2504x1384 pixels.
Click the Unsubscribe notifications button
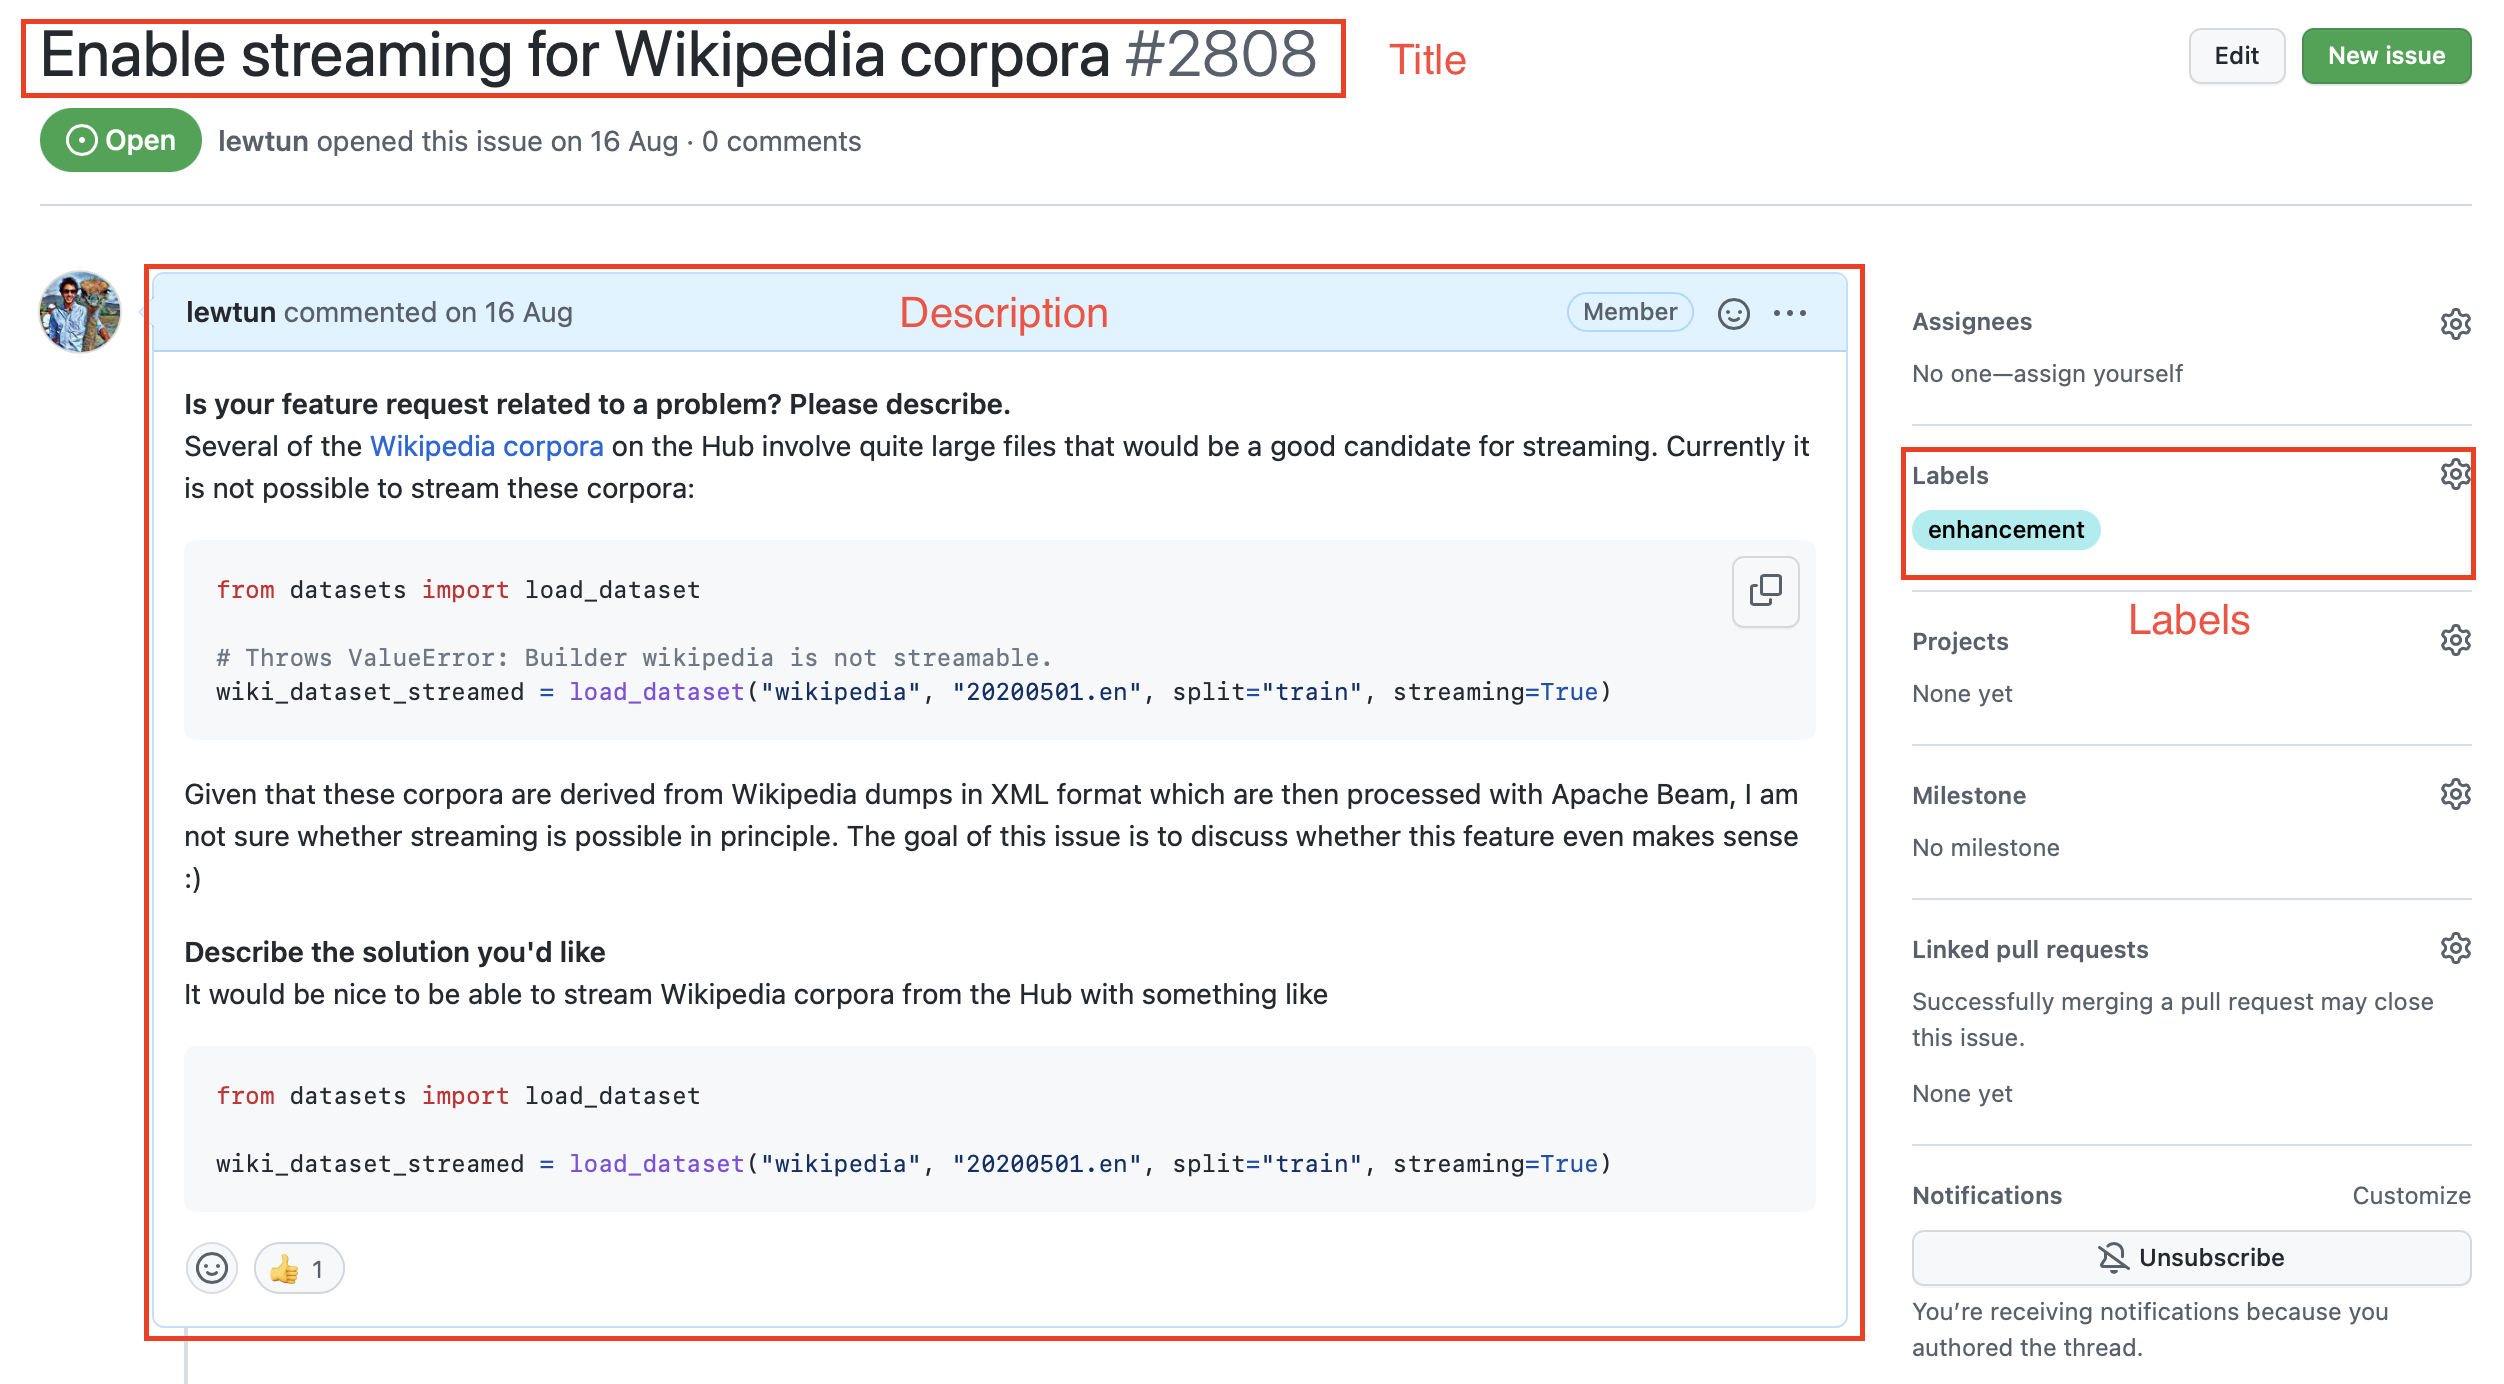[2190, 1257]
